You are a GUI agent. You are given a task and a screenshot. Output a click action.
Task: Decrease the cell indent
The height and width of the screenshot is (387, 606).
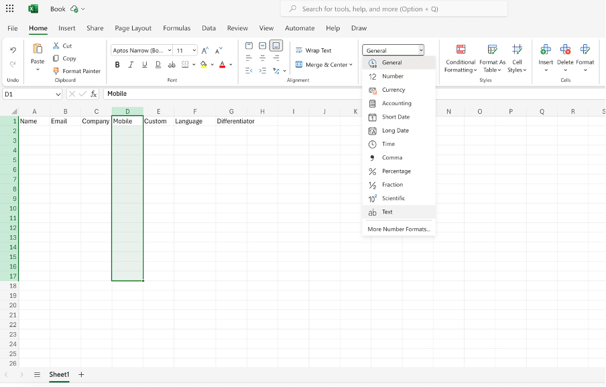[x=249, y=70]
